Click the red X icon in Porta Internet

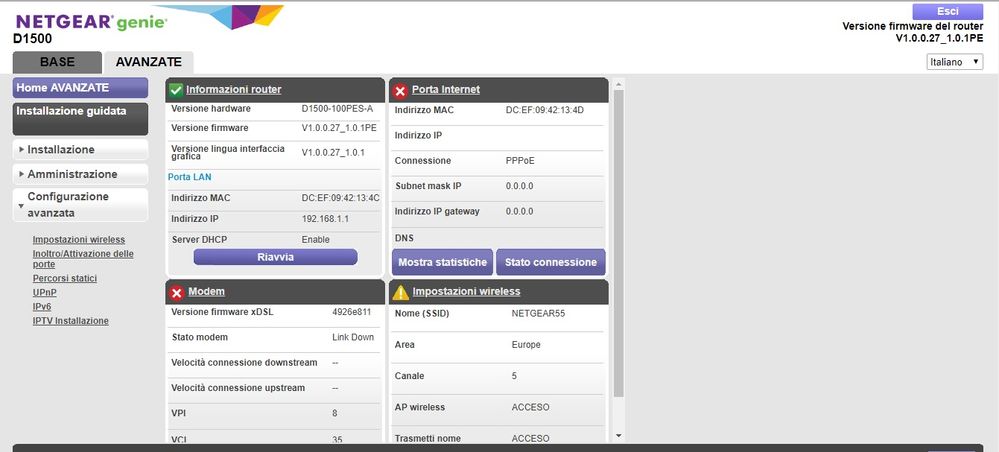click(400, 91)
